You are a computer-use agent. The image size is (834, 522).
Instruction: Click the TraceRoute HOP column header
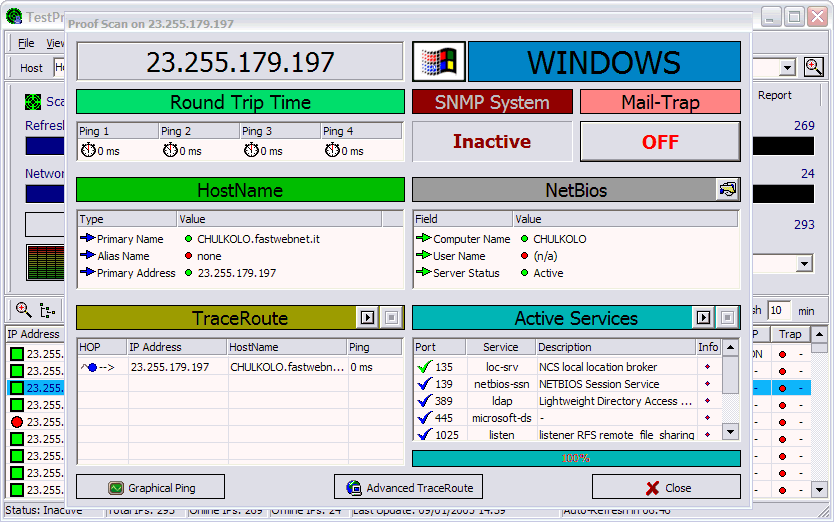click(x=102, y=347)
